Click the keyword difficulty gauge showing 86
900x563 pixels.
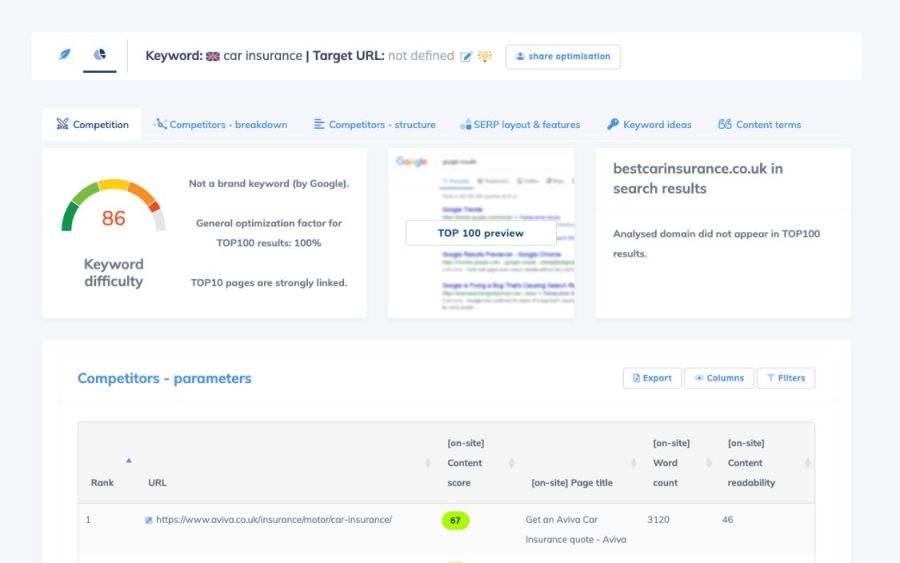114,207
